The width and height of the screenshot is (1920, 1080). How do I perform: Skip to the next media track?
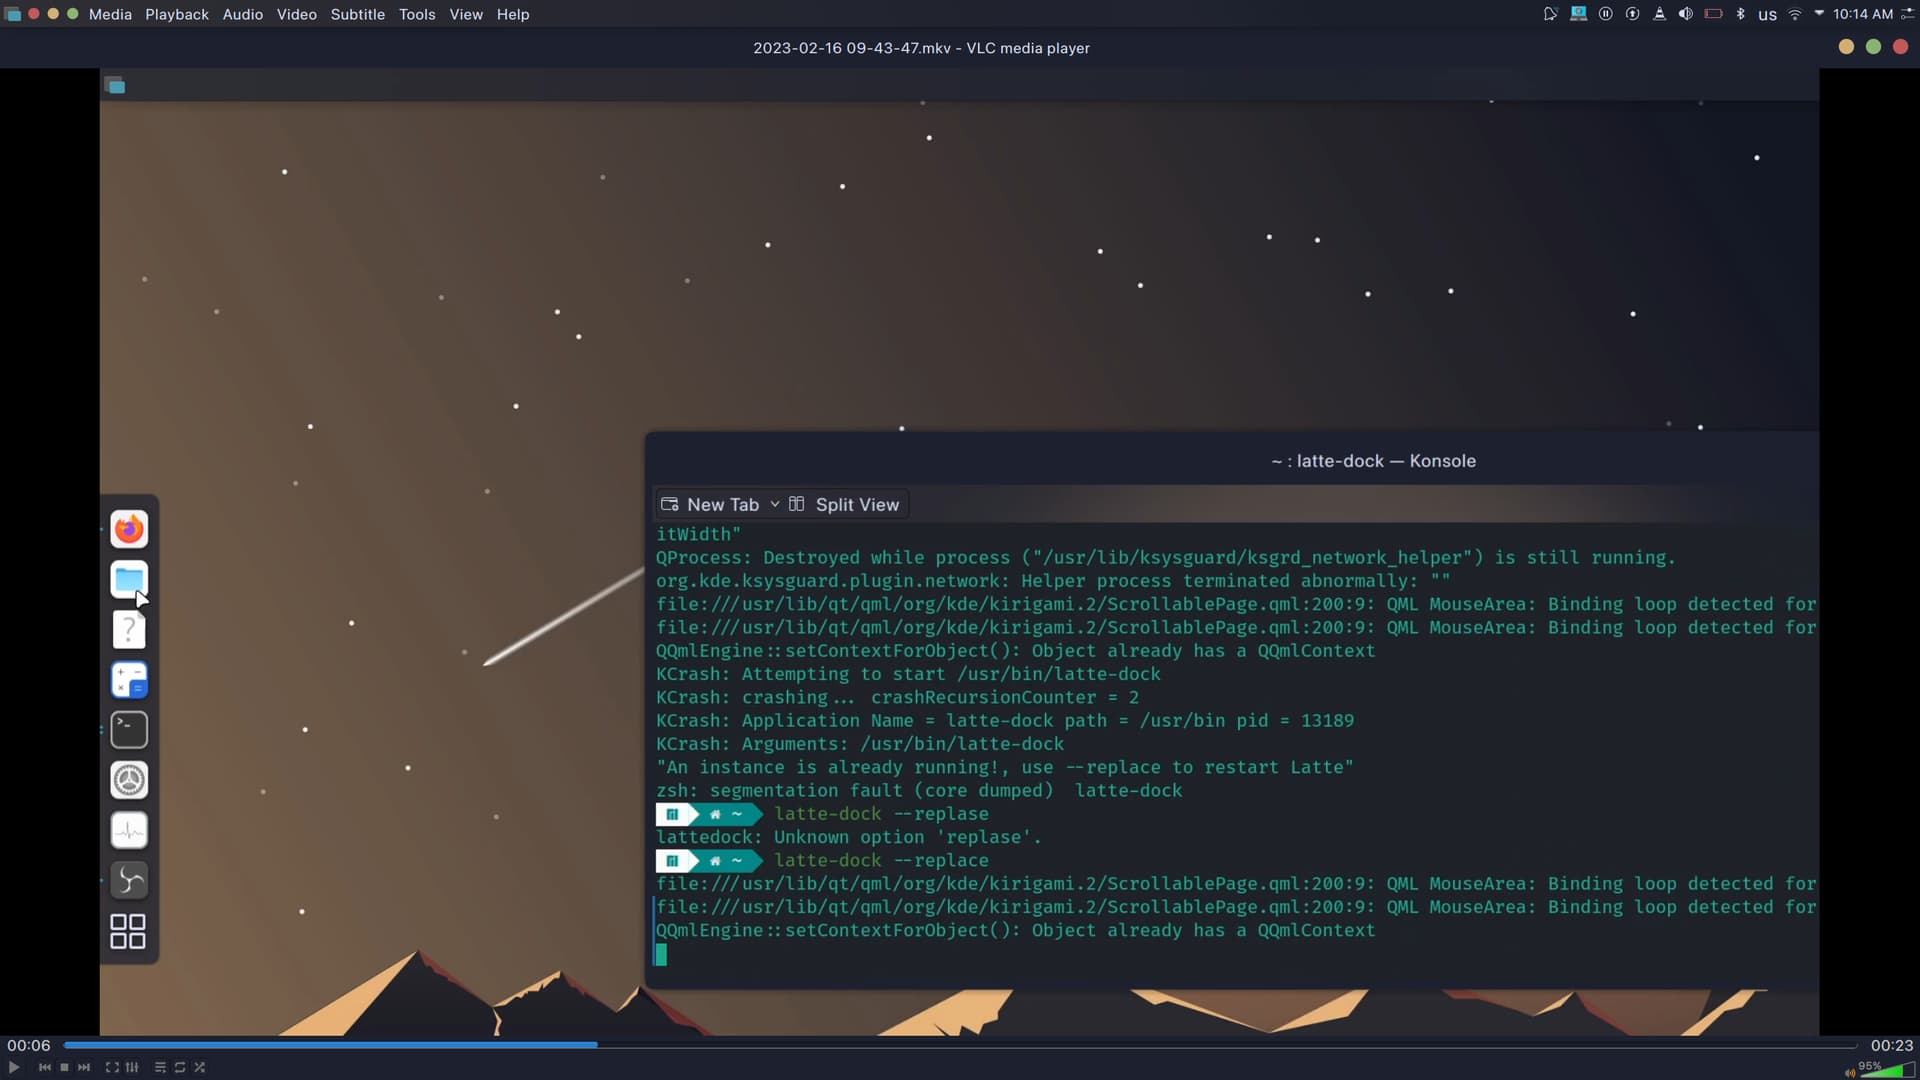(x=84, y=1068)
